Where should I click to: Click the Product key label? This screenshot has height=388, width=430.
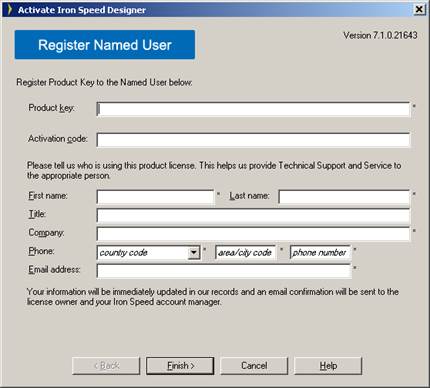(x=52, y=108)
